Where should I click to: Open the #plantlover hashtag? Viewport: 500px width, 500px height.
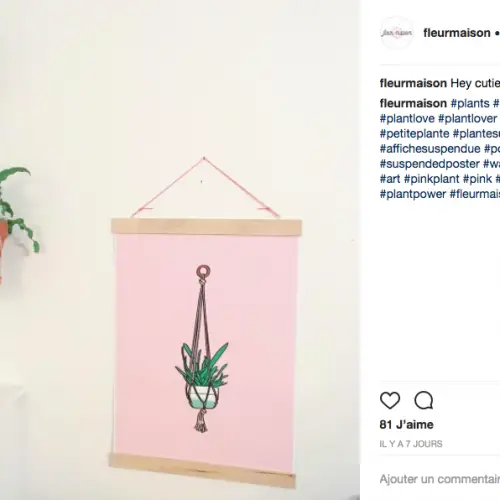(x=468, y=119)
